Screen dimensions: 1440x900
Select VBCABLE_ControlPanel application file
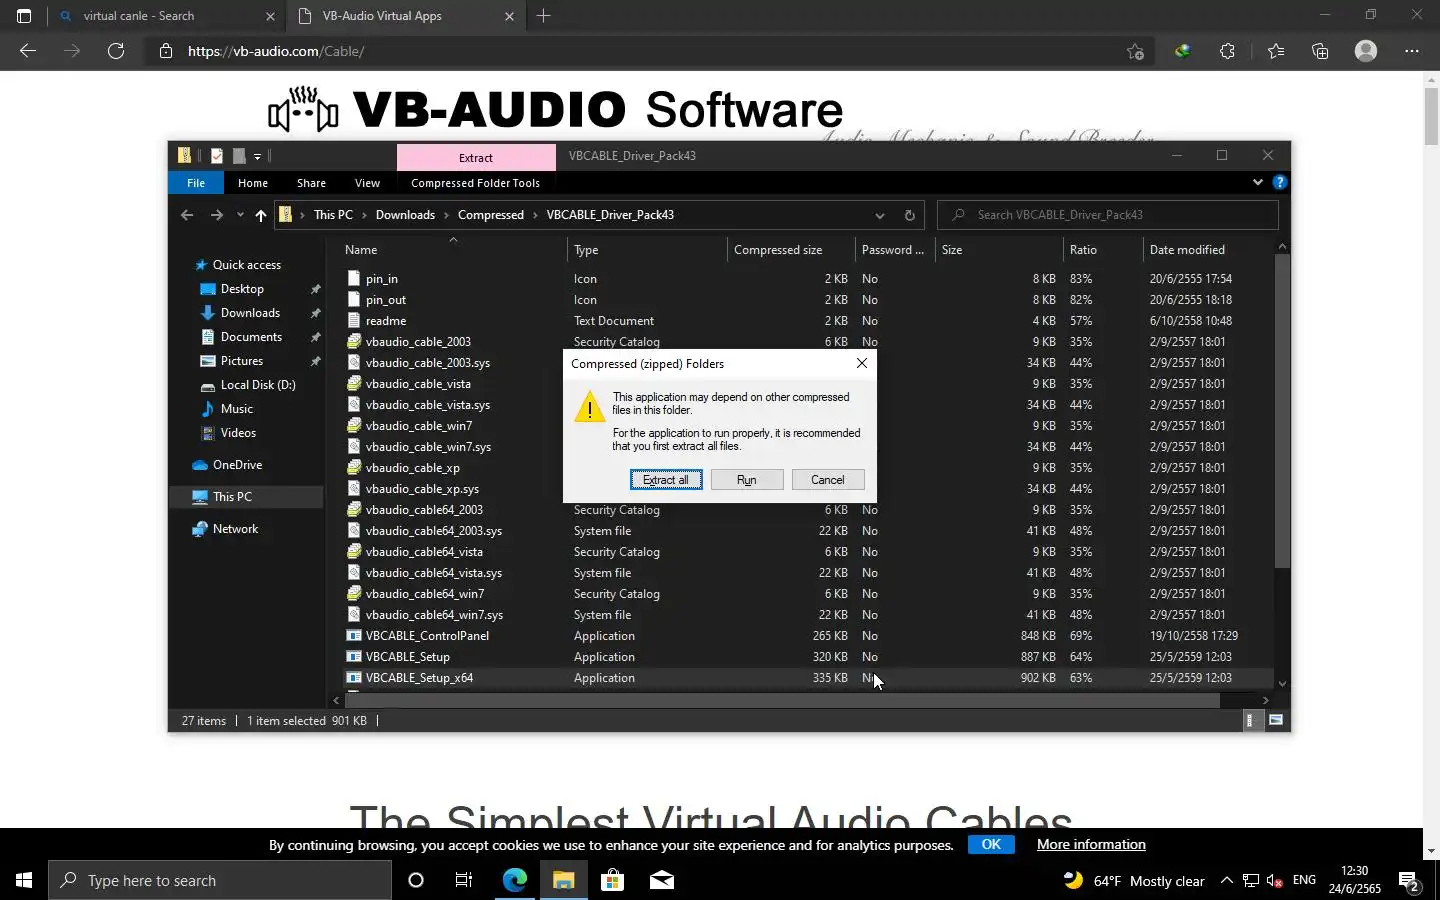(x=427, y=636)
